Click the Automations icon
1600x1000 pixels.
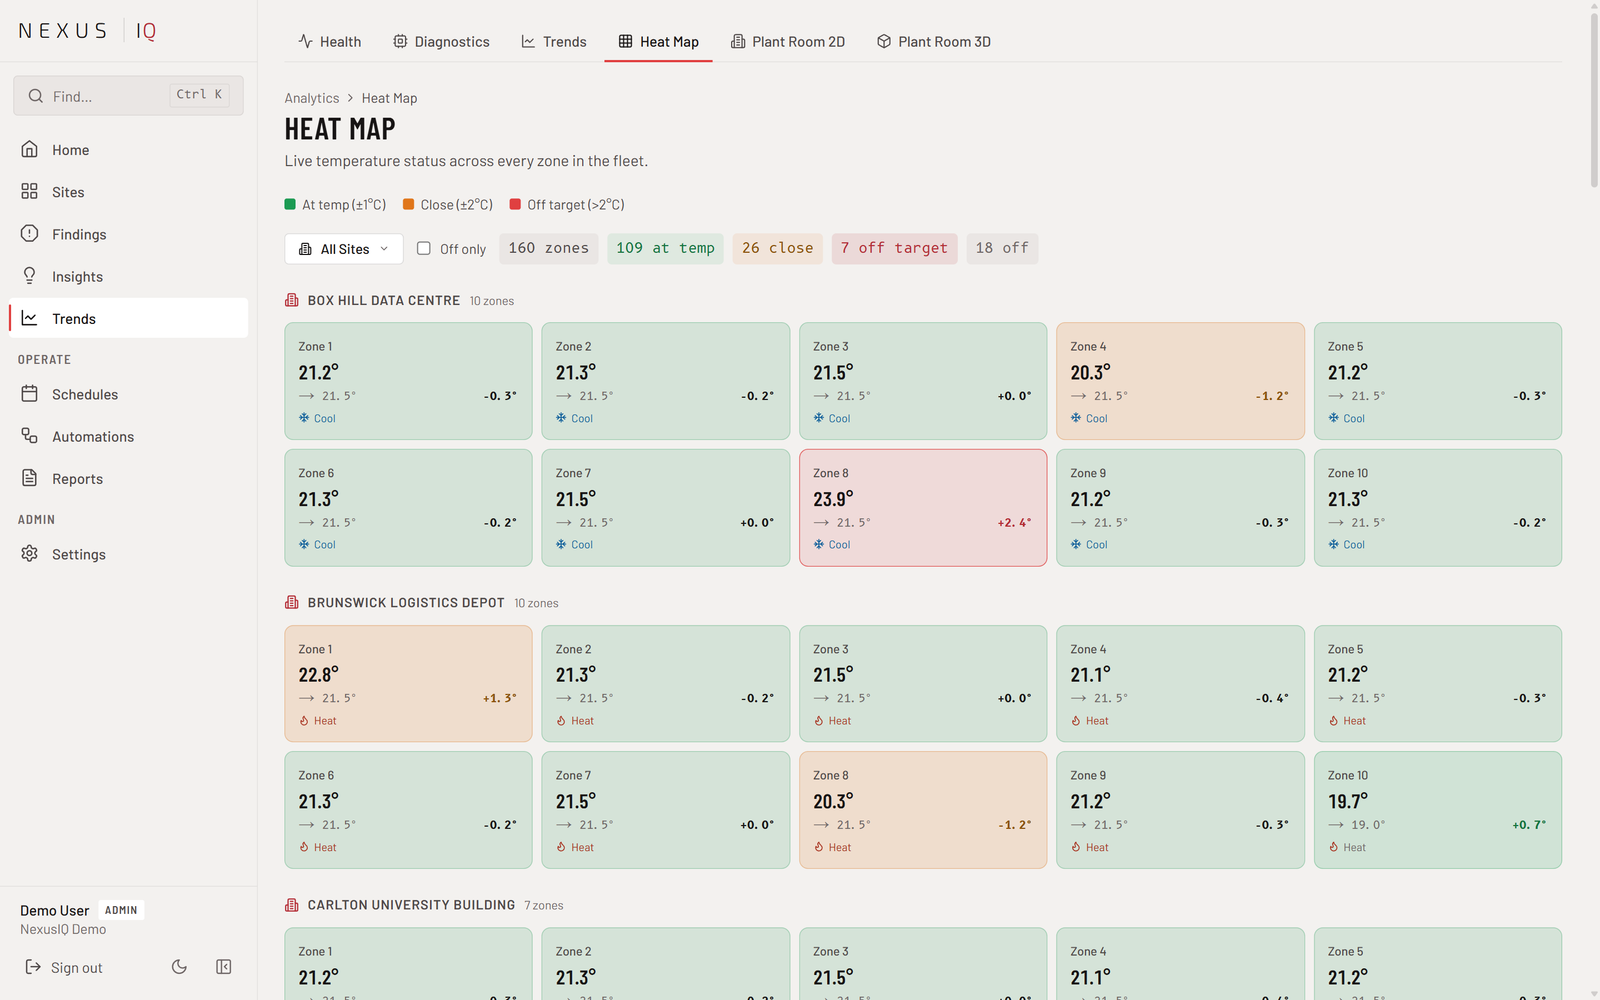[x=30, y=436]
